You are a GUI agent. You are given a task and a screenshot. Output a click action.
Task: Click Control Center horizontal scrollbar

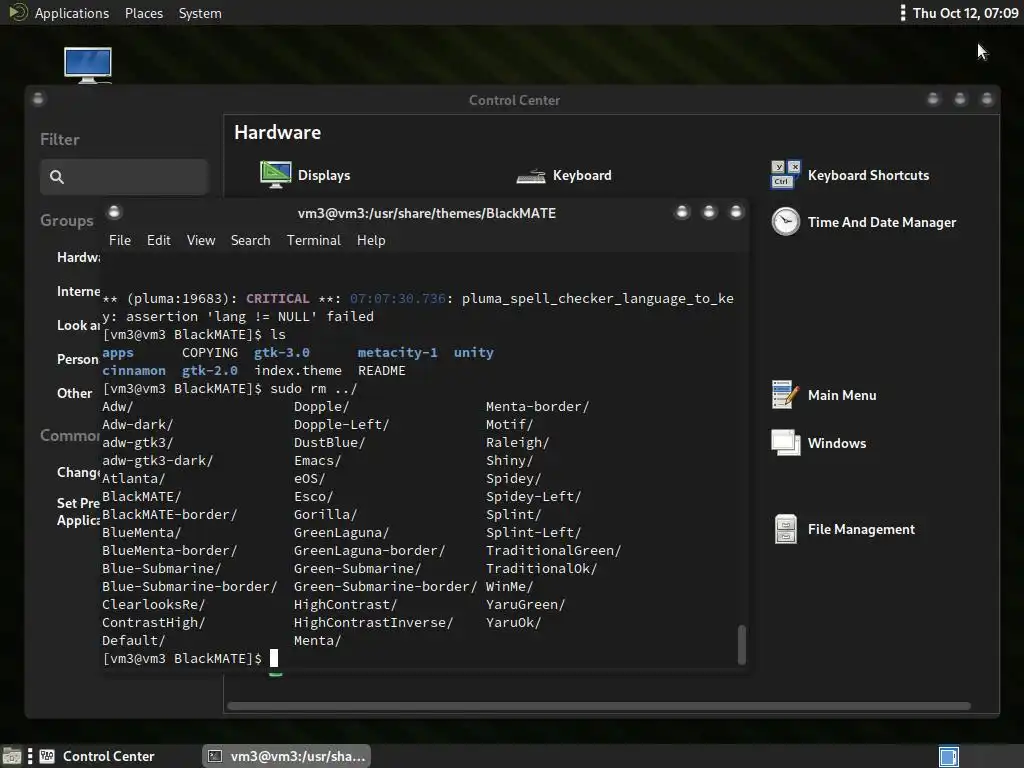[x=598, y=706]
